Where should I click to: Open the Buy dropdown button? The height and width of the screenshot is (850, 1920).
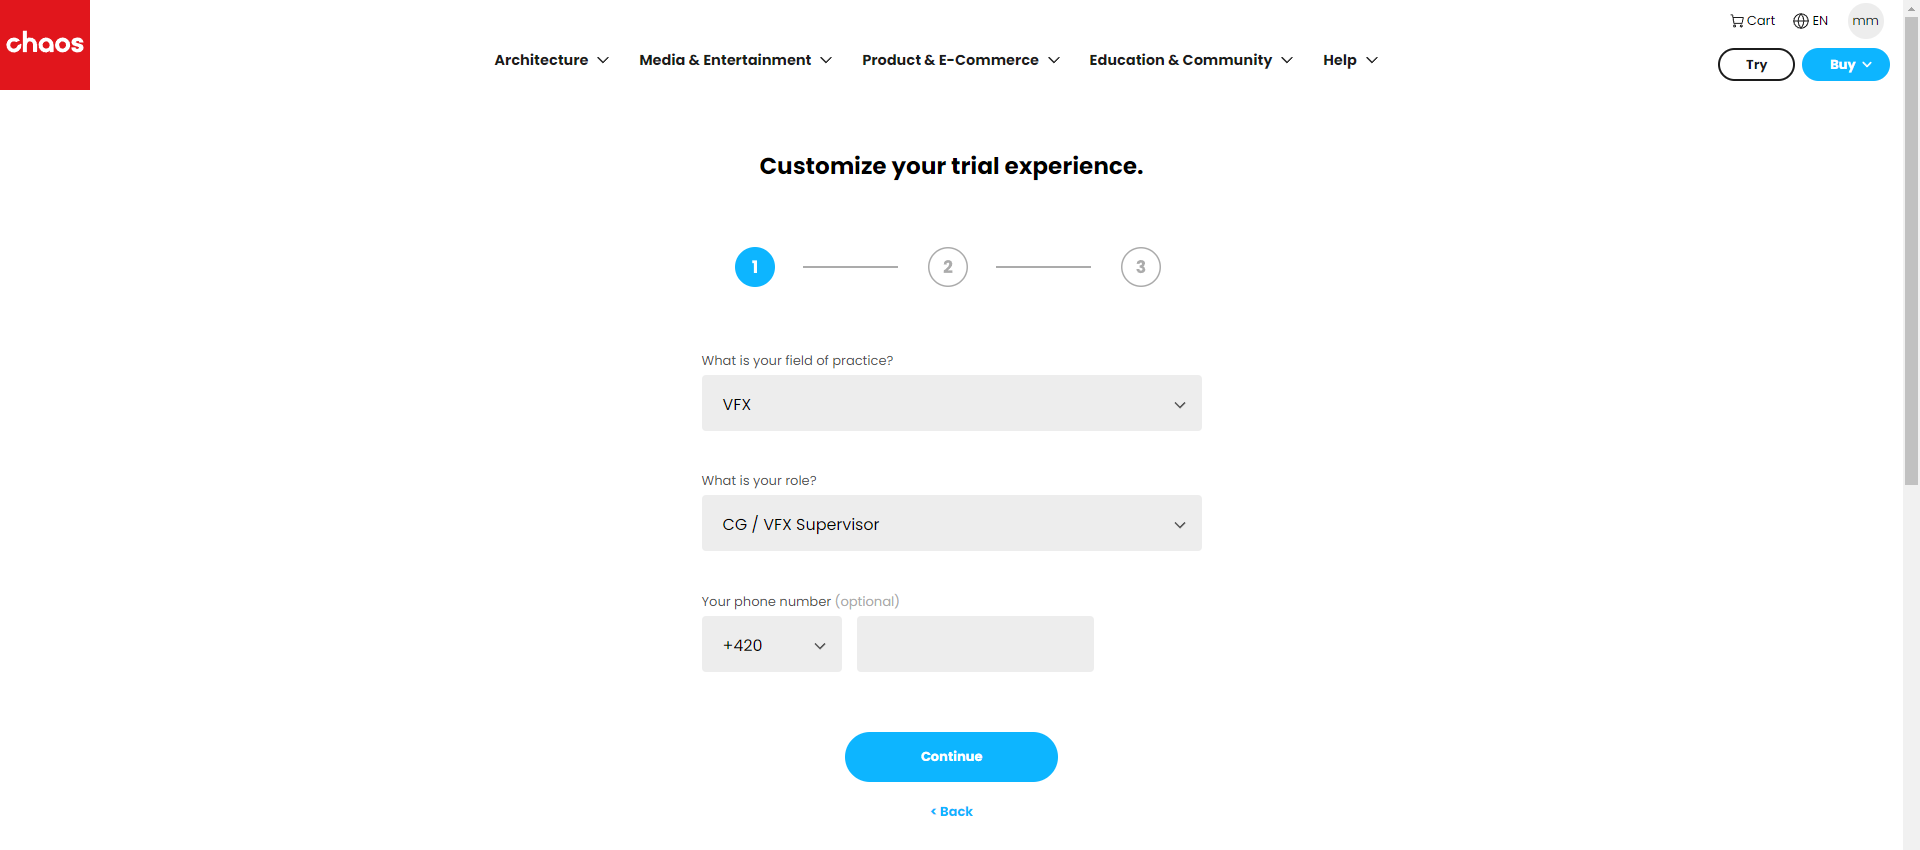click(1846, 64)
